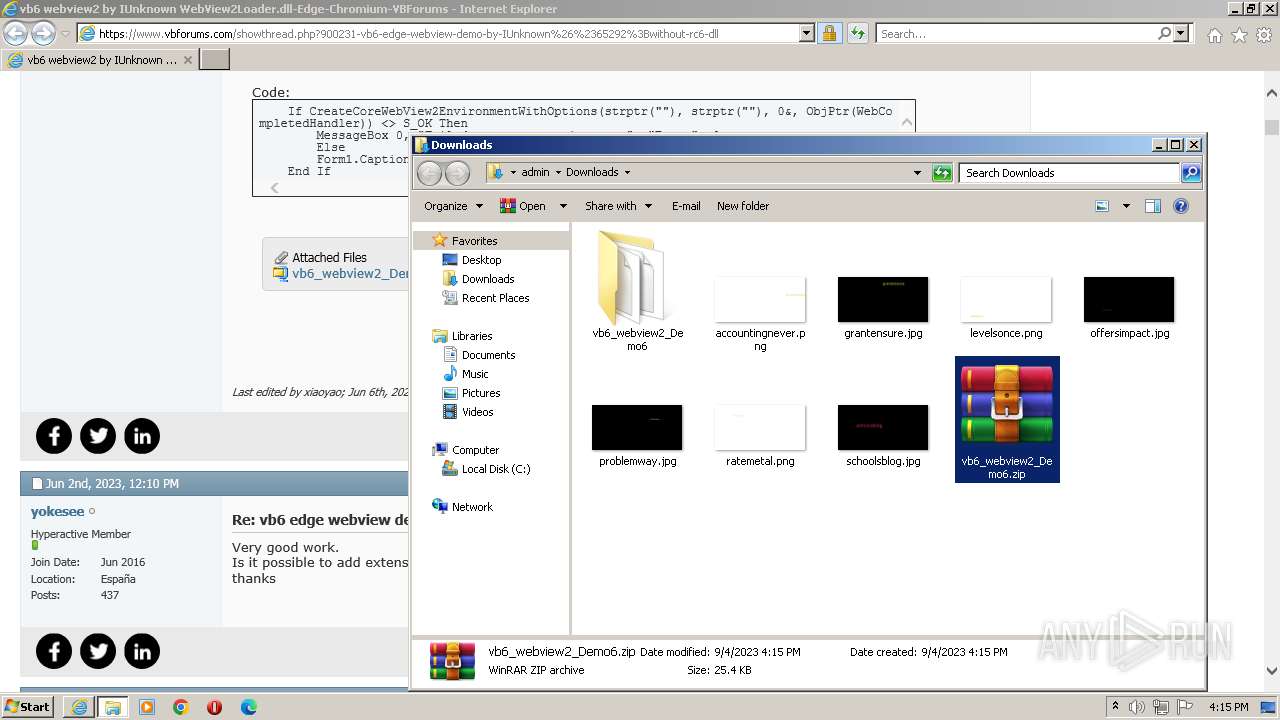
Task: Expand the Open button dropdown arrow
Action: click(563, 206)
